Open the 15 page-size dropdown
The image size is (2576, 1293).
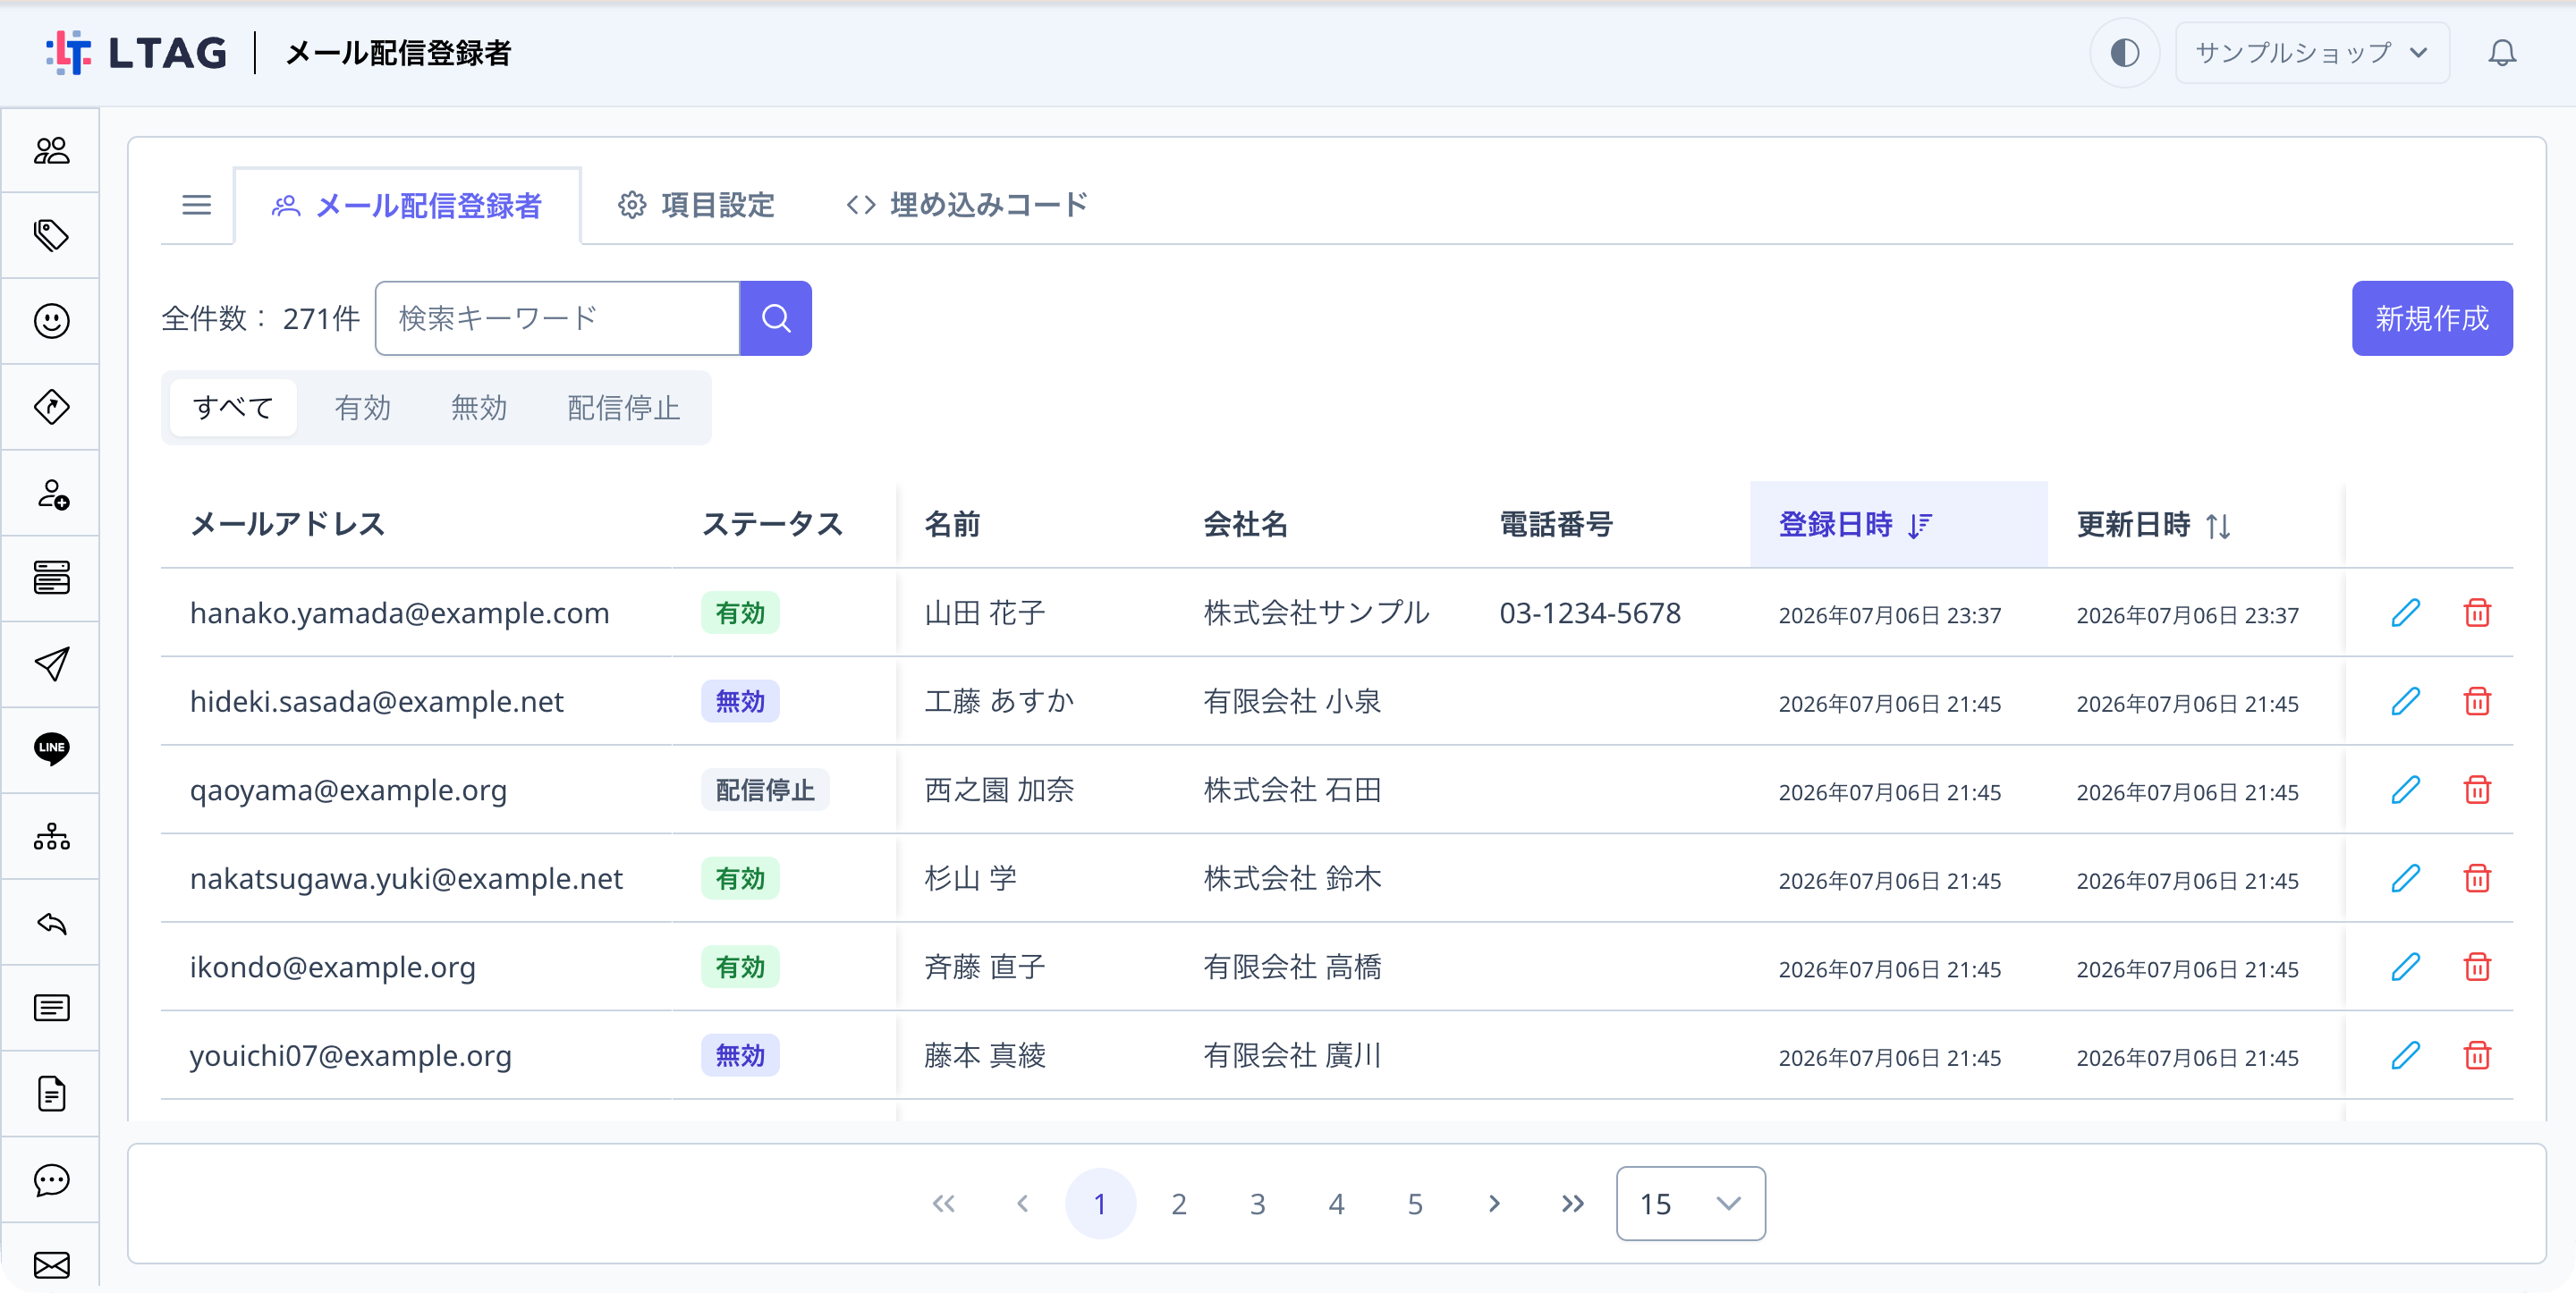(1690, 1204)
